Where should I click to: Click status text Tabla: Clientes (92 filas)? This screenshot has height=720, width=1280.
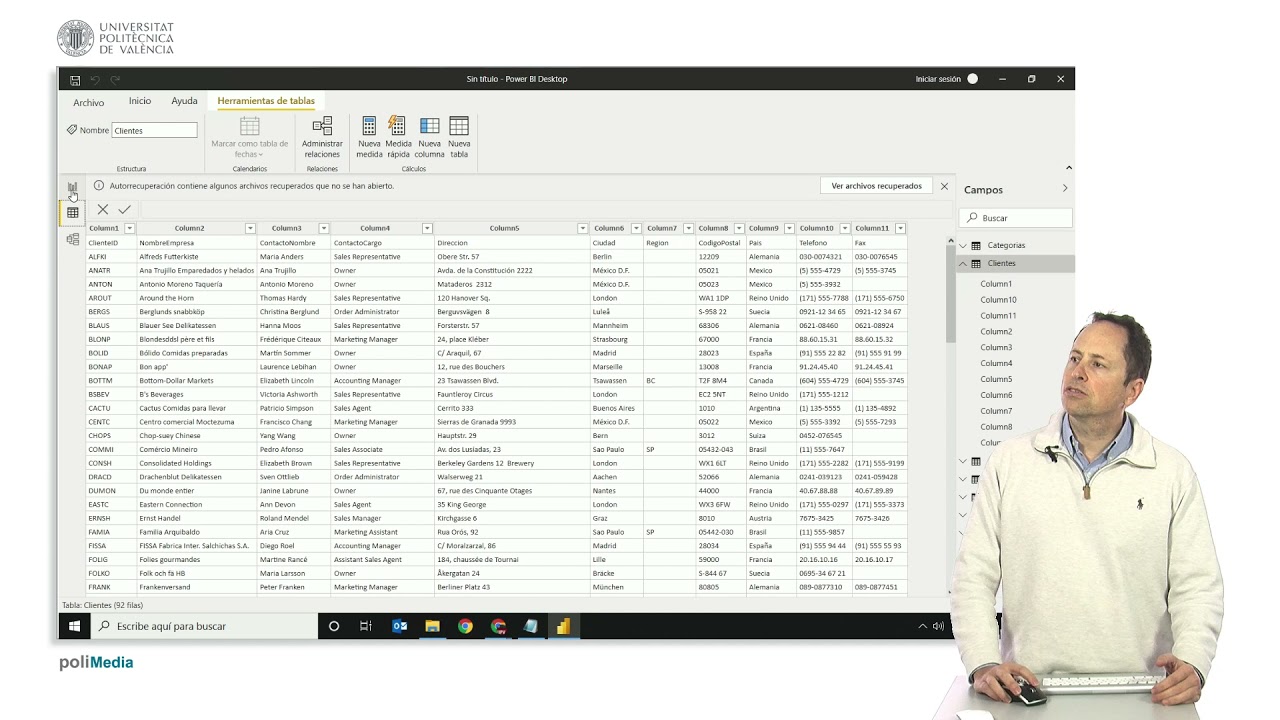click(103, 606)
